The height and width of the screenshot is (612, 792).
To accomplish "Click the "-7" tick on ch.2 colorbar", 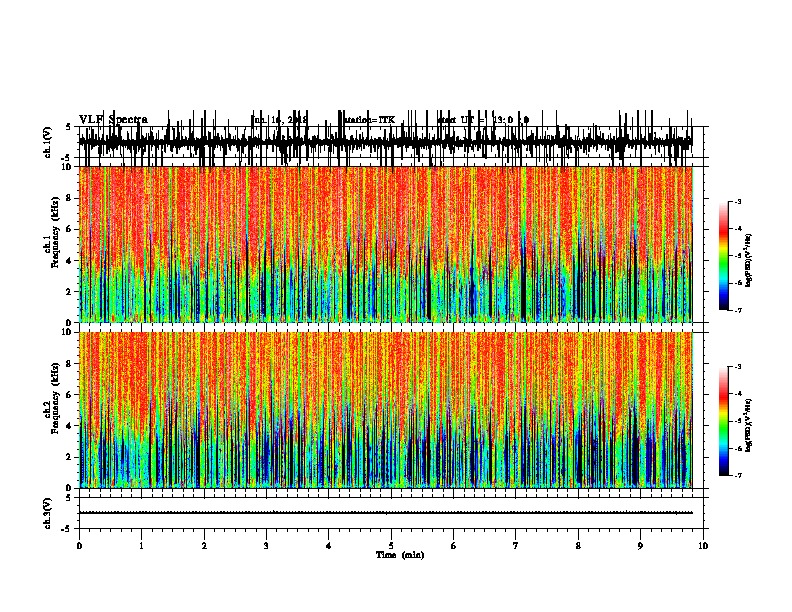I will tap(737, 476).
